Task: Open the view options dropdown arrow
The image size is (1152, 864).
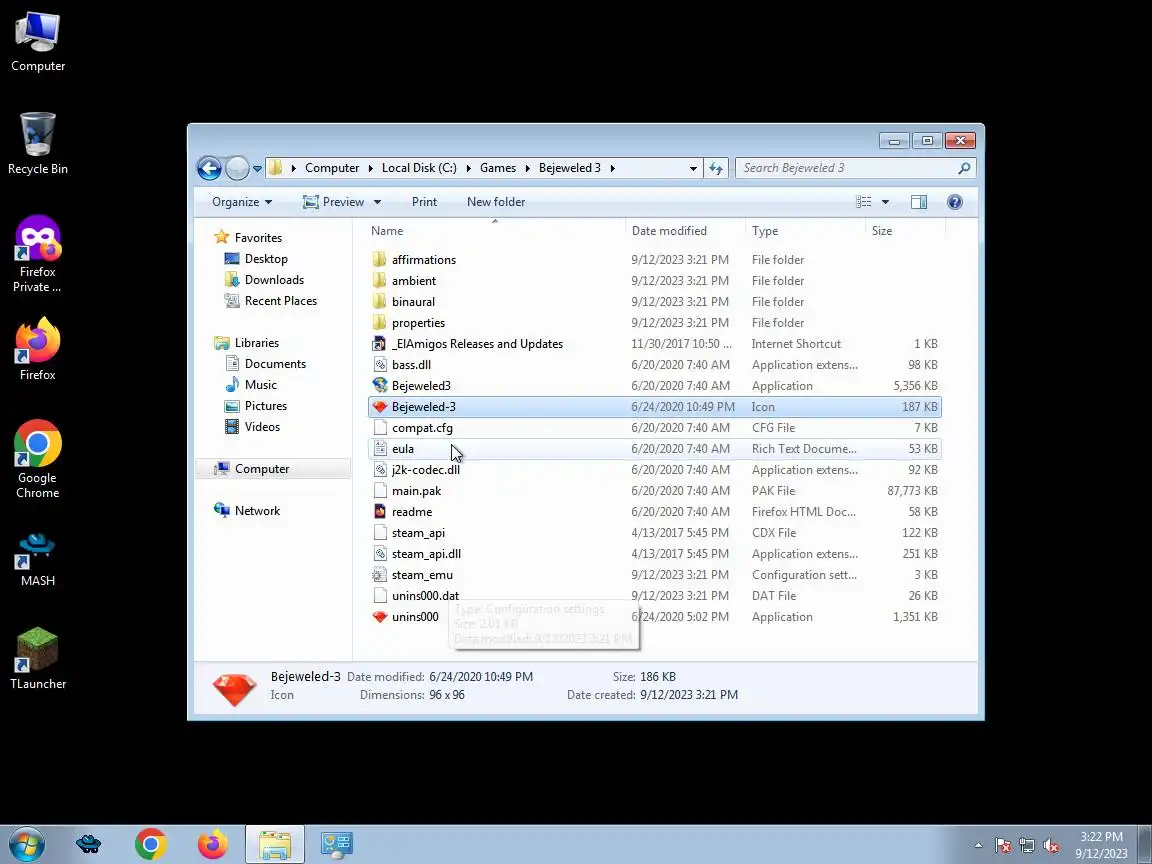Action: [x=885, y=202]
